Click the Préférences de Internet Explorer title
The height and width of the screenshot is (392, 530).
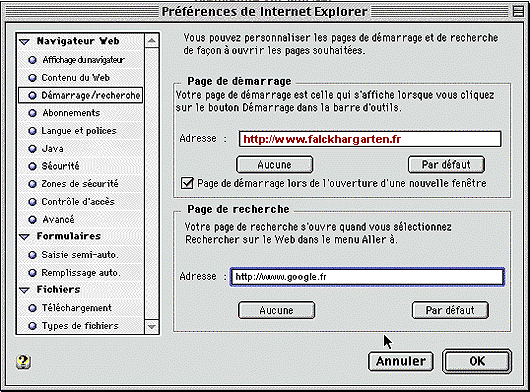(x=264, y=11)
